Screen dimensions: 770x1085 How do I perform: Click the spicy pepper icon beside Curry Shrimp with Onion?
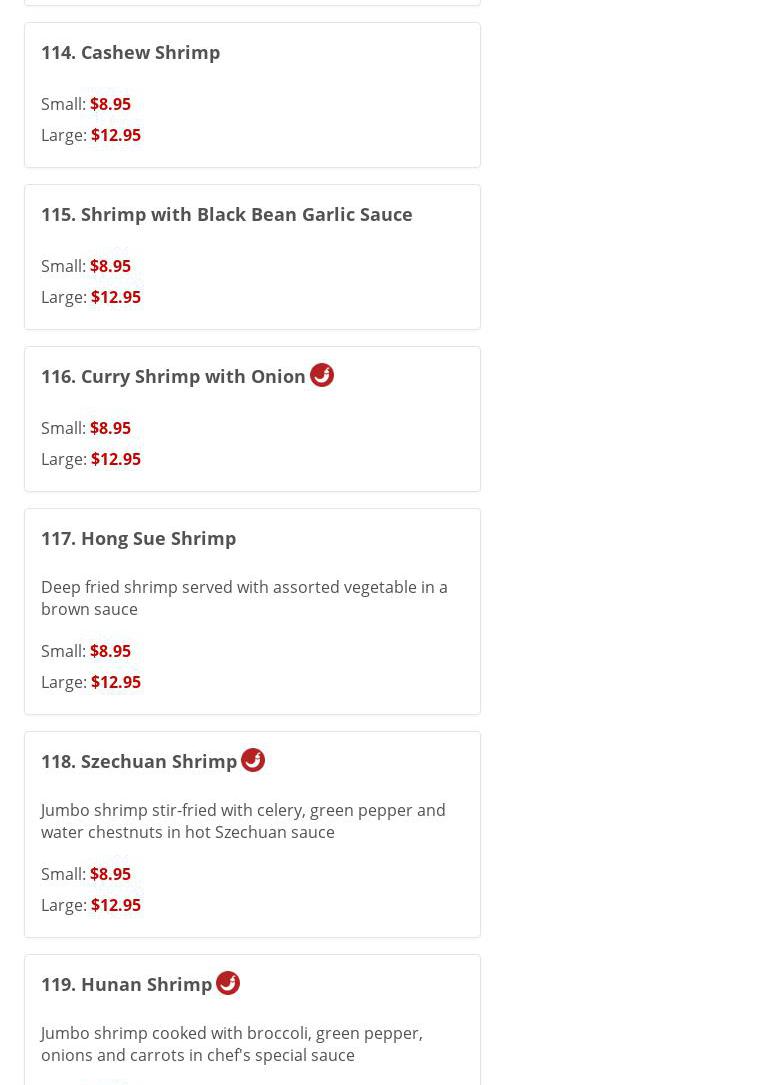(x=322, y=375)
